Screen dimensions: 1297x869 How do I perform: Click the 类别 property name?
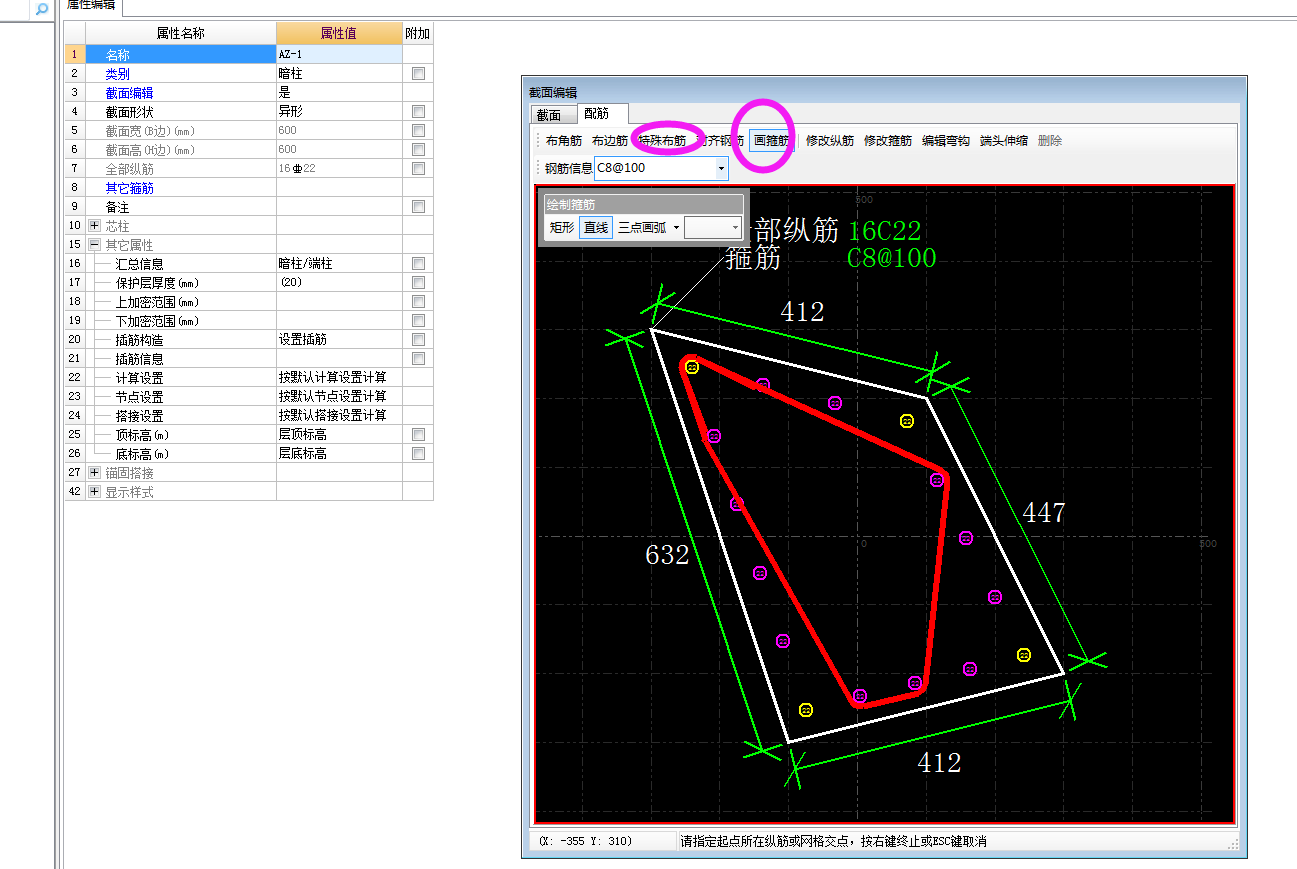pos(117,73)
